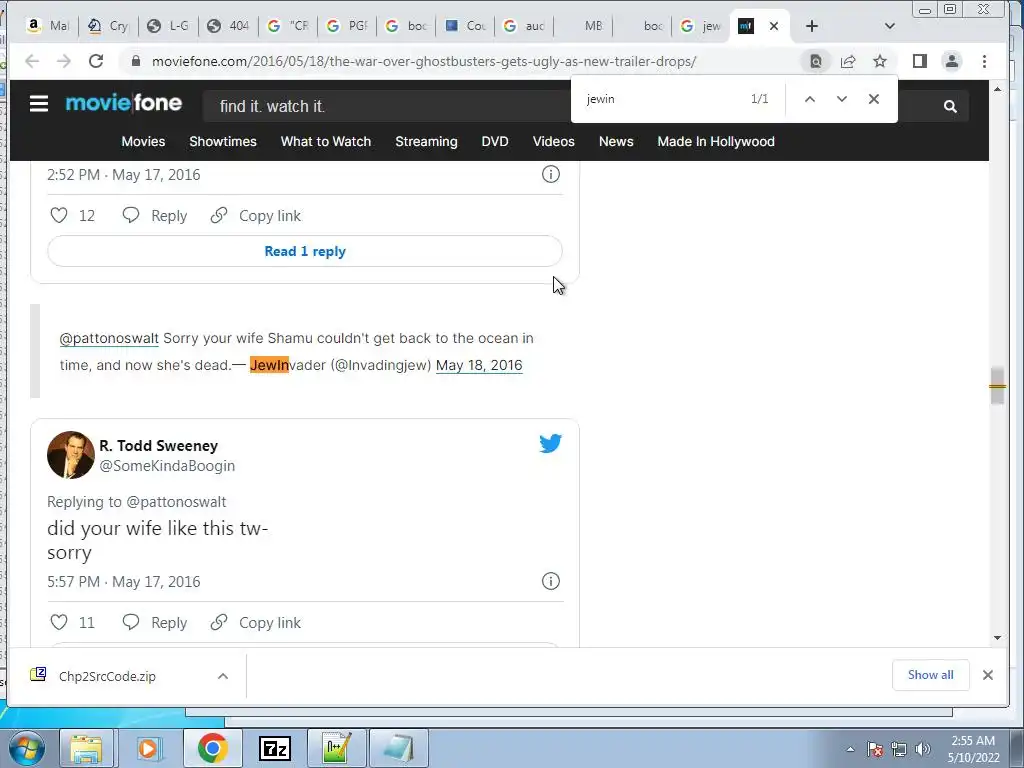
Task: Toggle the browser side panel
Action: click(920, 61)
